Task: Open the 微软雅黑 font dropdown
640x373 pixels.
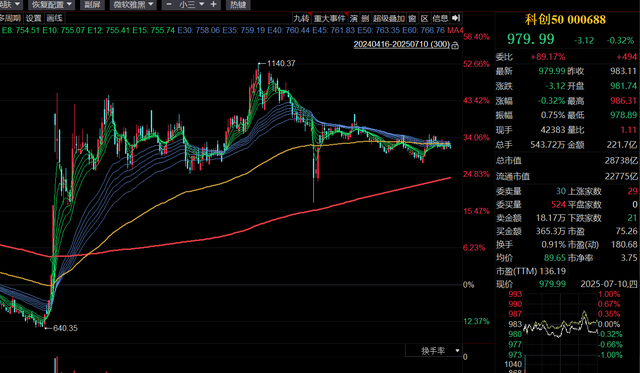Action: coord(134,4)
